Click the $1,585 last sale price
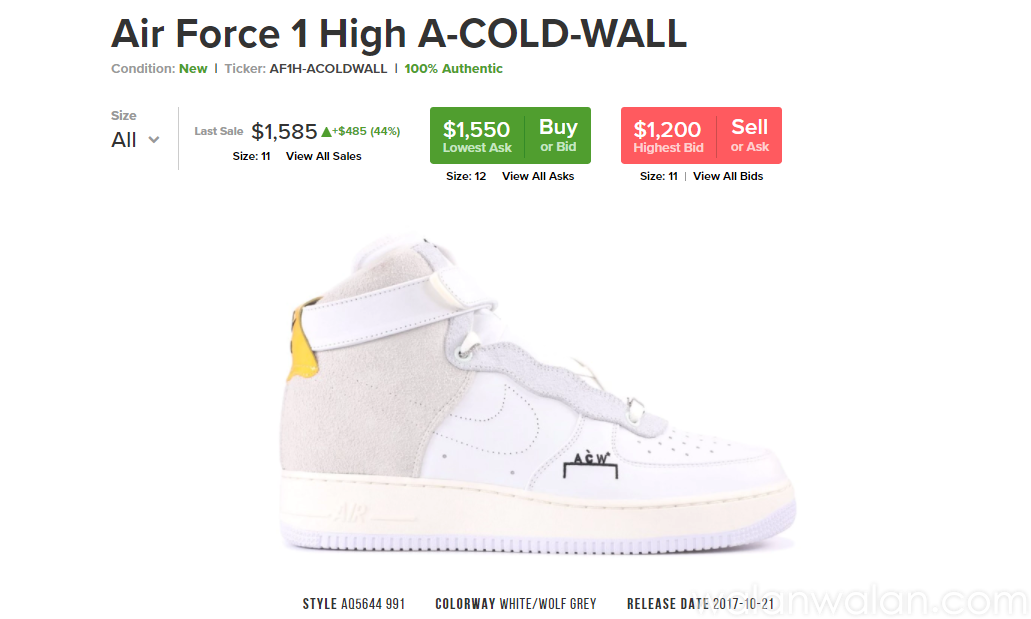The width and height of the screenshot is (1031, 619). click(x=284, y=132)
